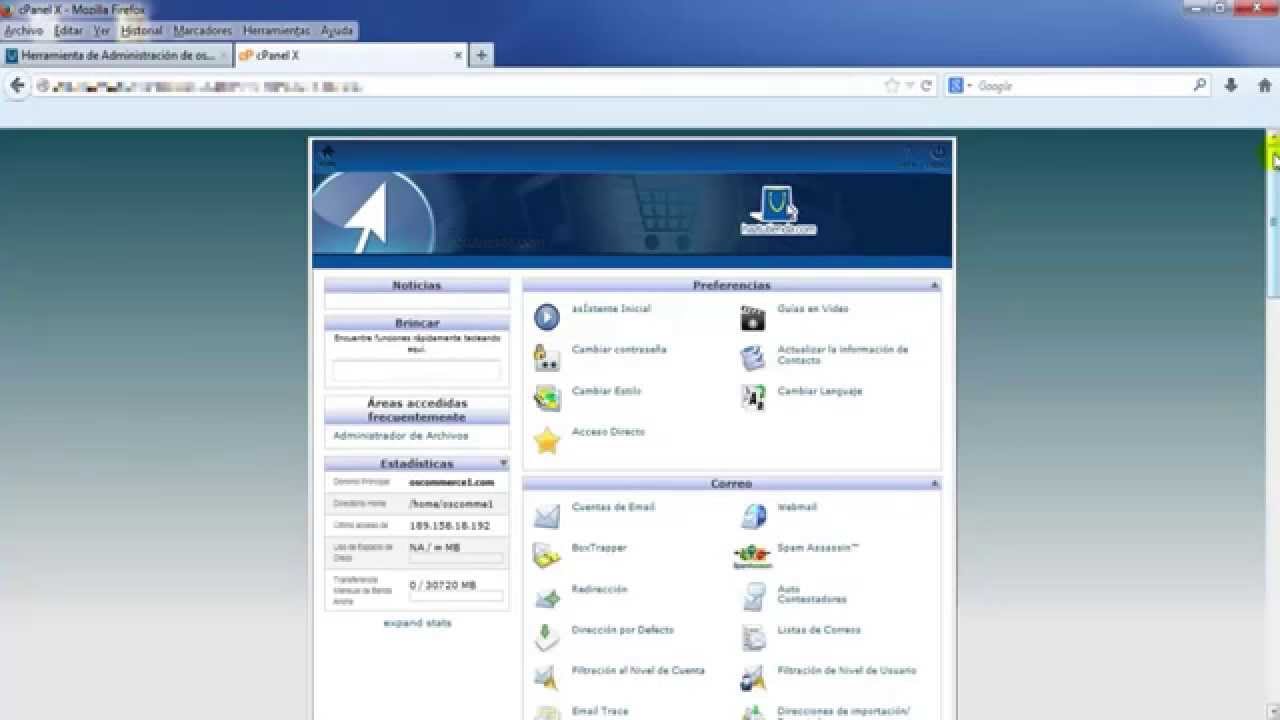The image size is (1280, 720).
Task: Click Filtración de Nivel de Usuario icon
Action: [x=752, y=679]
